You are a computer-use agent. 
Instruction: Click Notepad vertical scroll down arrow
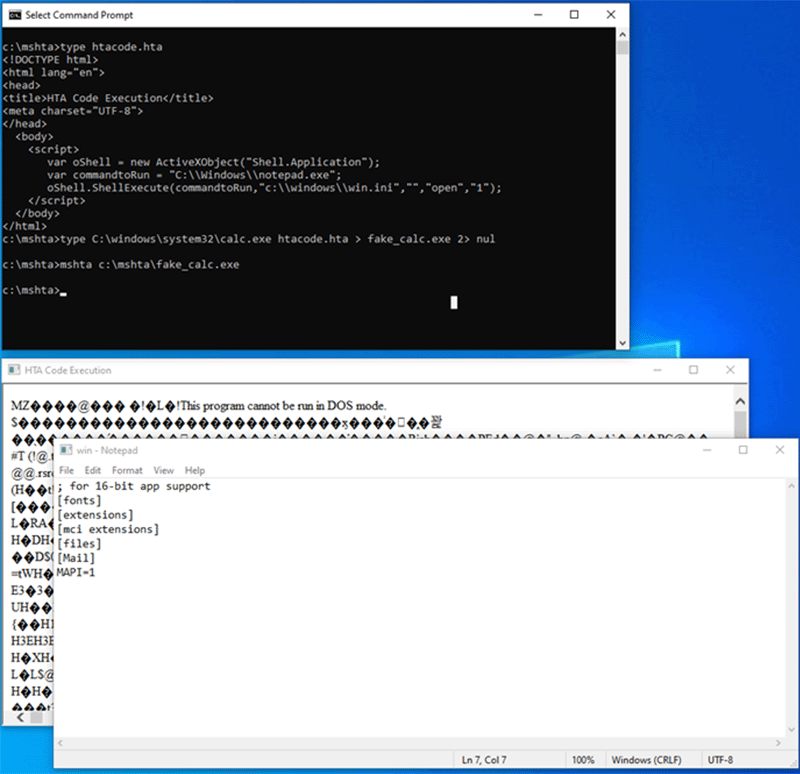791,730
